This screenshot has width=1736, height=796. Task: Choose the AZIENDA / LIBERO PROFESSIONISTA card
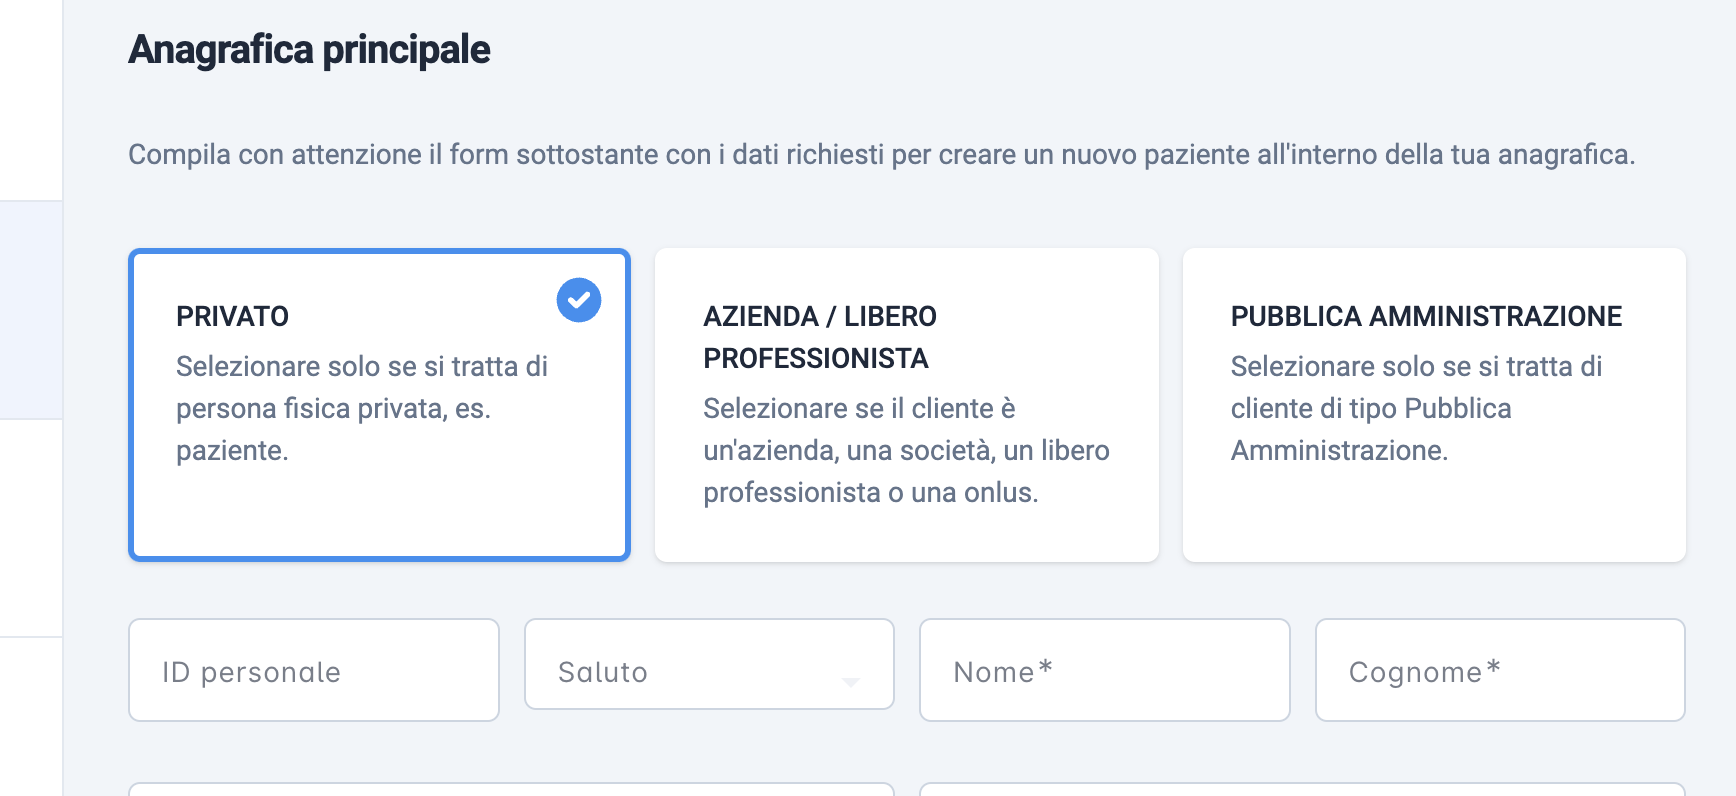907,405
